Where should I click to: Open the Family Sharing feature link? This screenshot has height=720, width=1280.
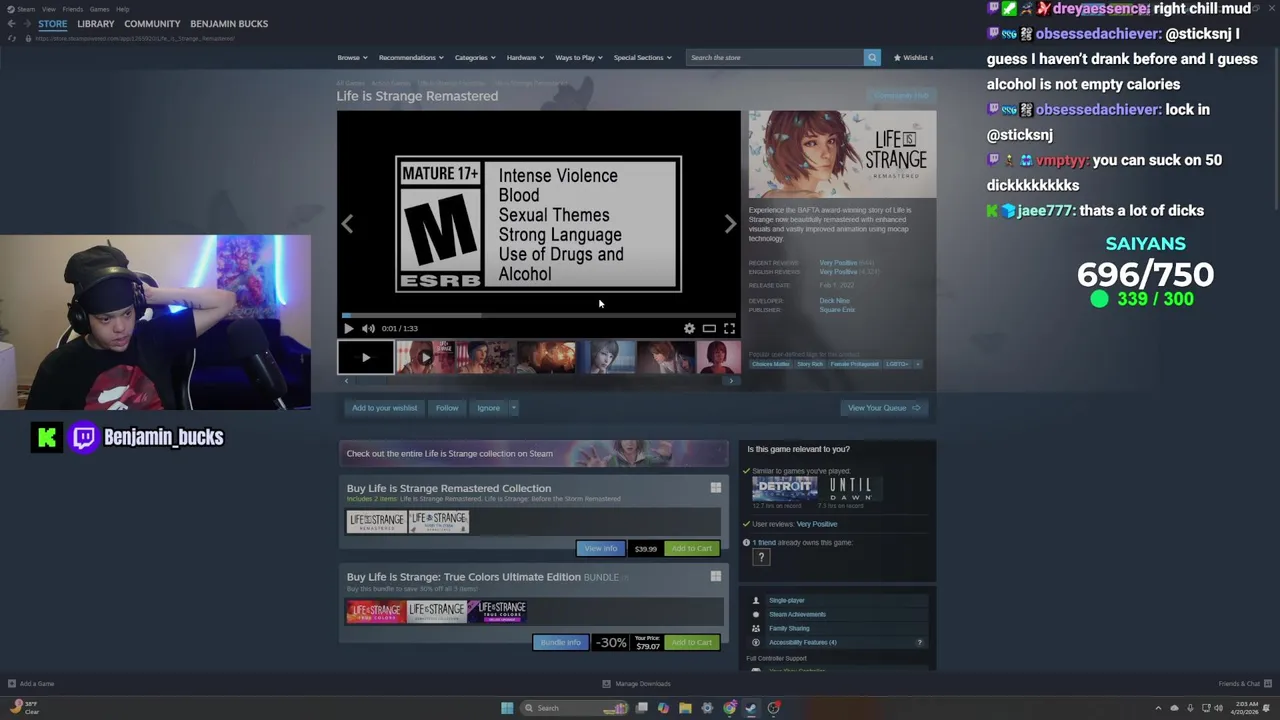pos(789,628)
